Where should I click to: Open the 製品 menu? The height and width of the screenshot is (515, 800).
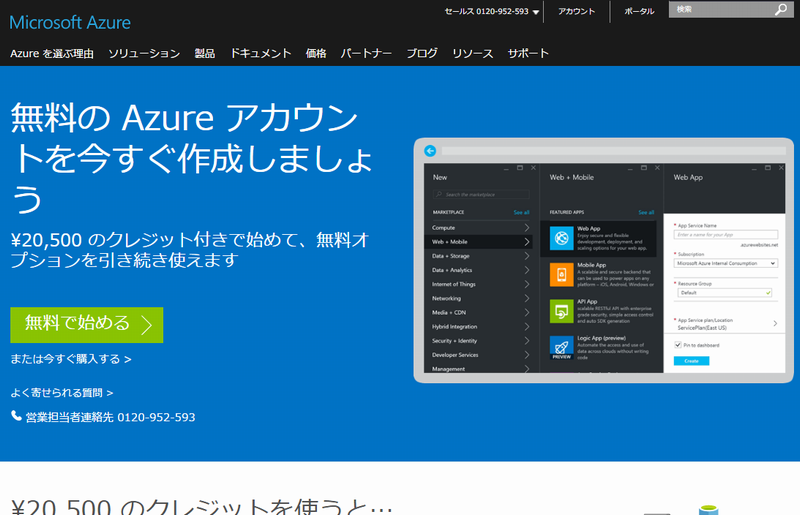(205, 54)
